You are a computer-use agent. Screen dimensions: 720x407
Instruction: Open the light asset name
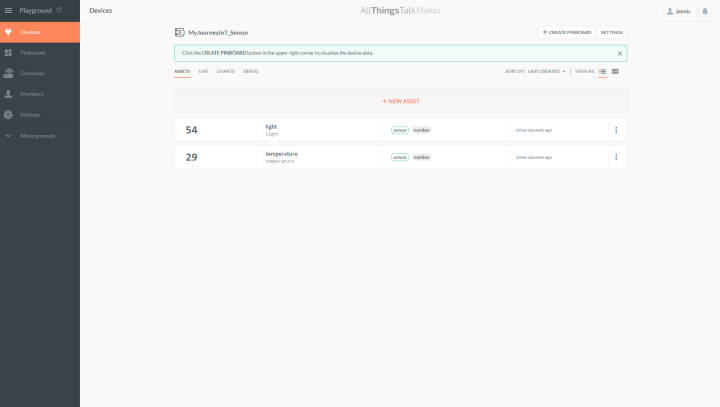(x=271, y=127)
